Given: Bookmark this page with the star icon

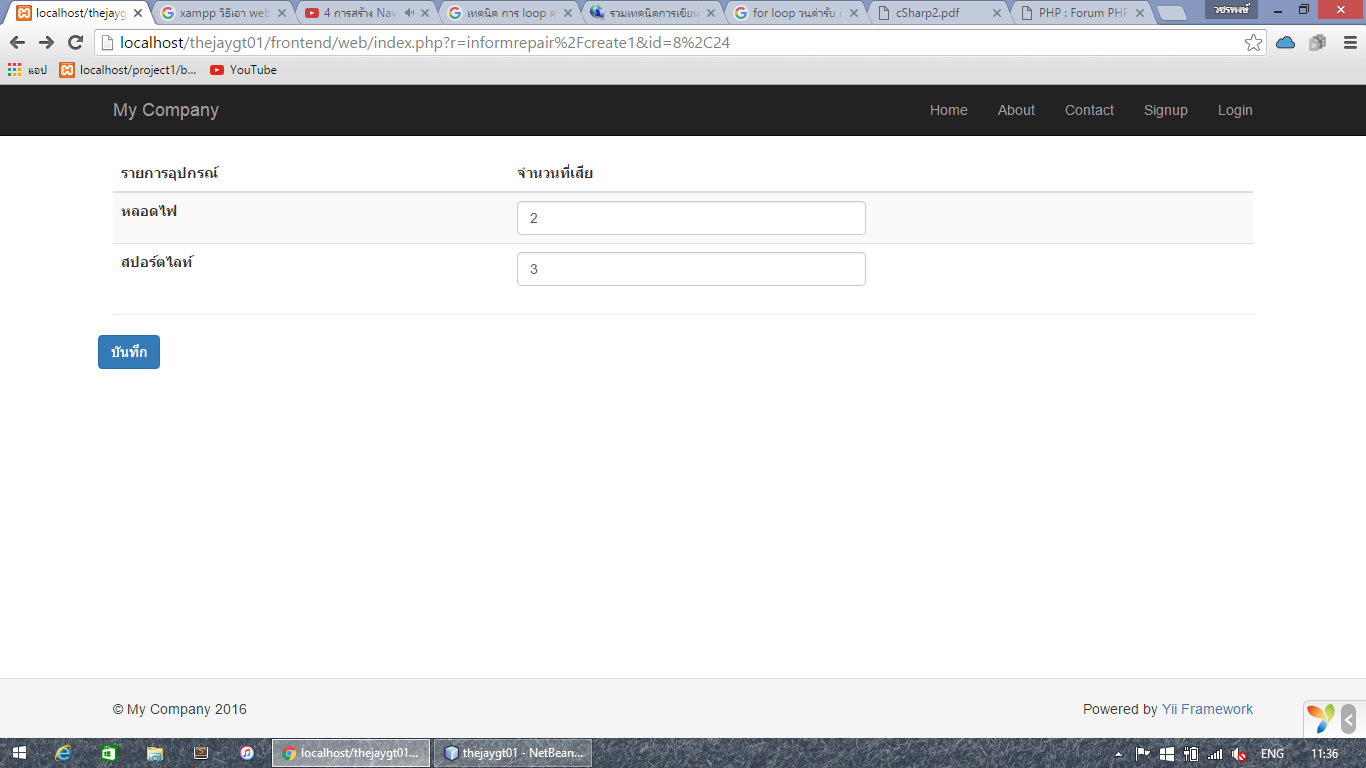Looking at the screenshot, I should pyautogui.click(x=1253, y=43).
